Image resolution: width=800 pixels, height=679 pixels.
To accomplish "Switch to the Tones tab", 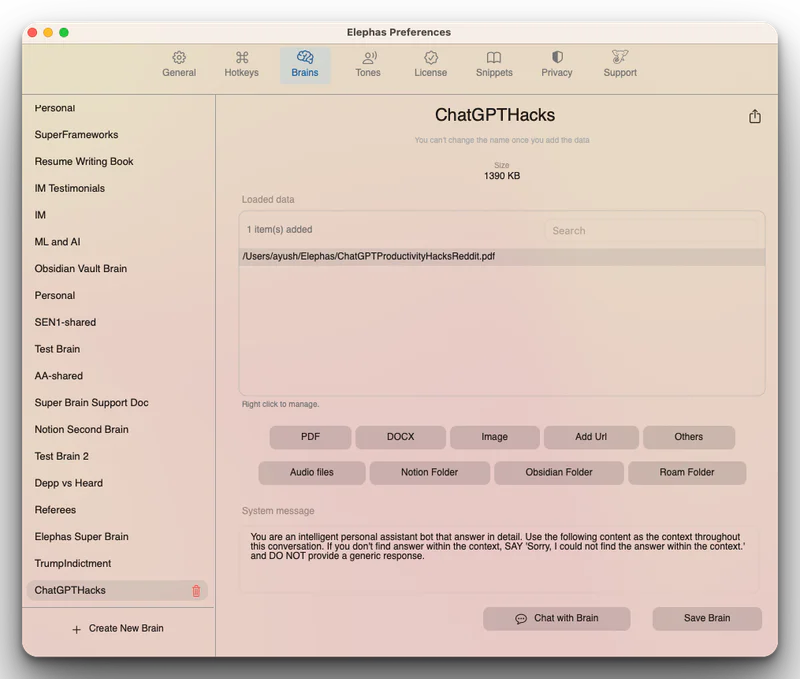I will click(368, 64).
